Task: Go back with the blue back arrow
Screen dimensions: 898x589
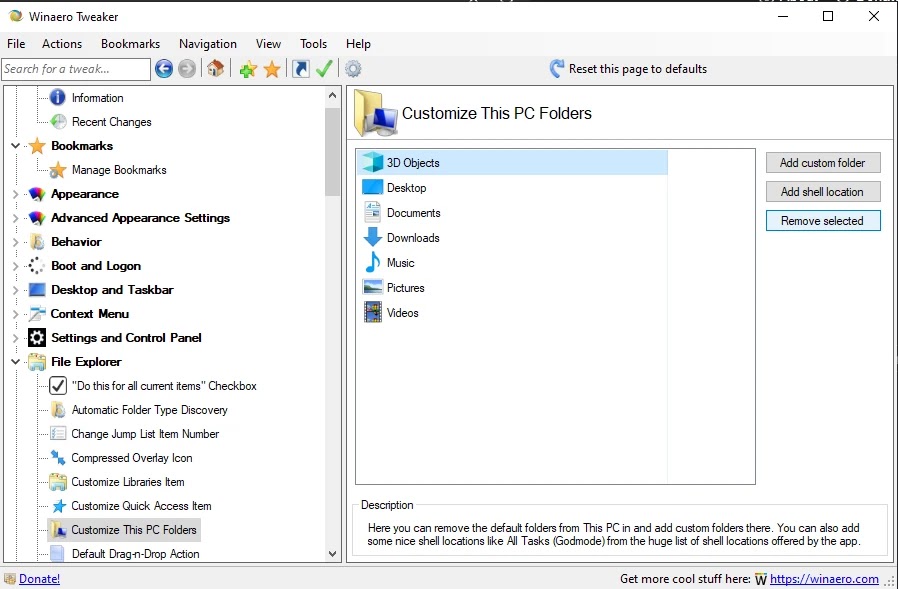Action: [164, 69]
